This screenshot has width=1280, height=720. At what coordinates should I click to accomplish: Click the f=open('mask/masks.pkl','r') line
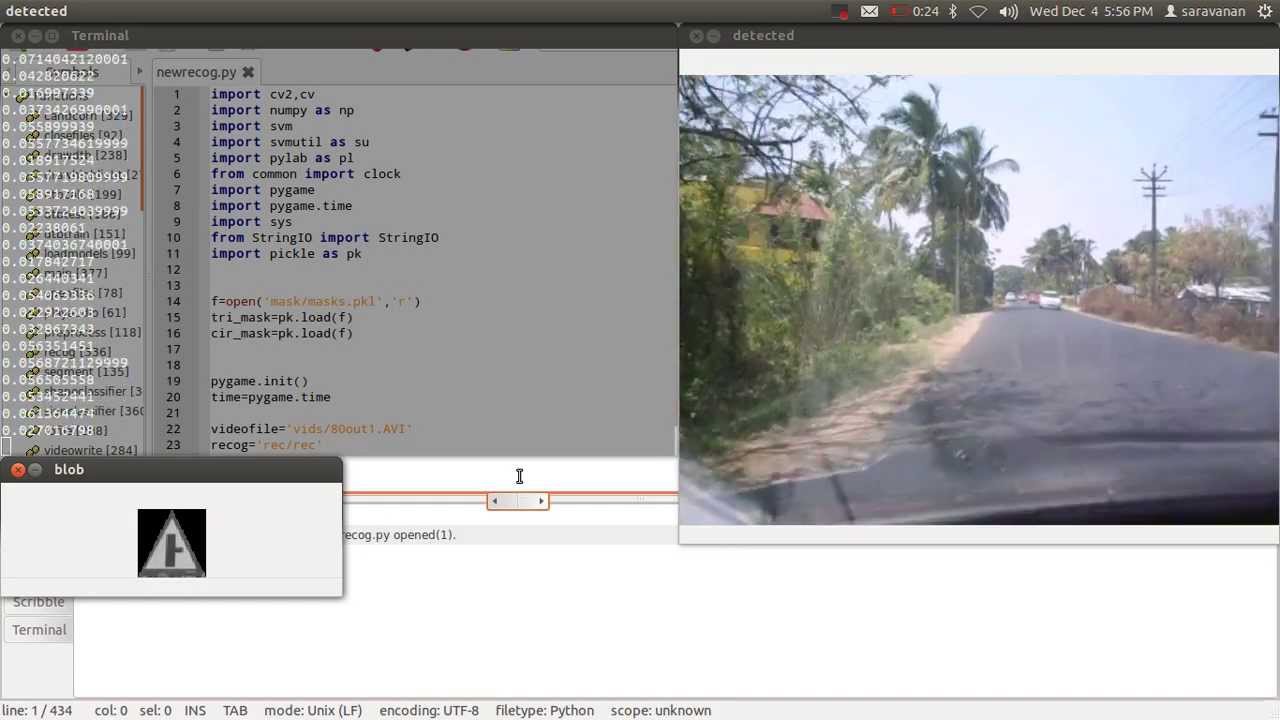click(x=316, y=301)
